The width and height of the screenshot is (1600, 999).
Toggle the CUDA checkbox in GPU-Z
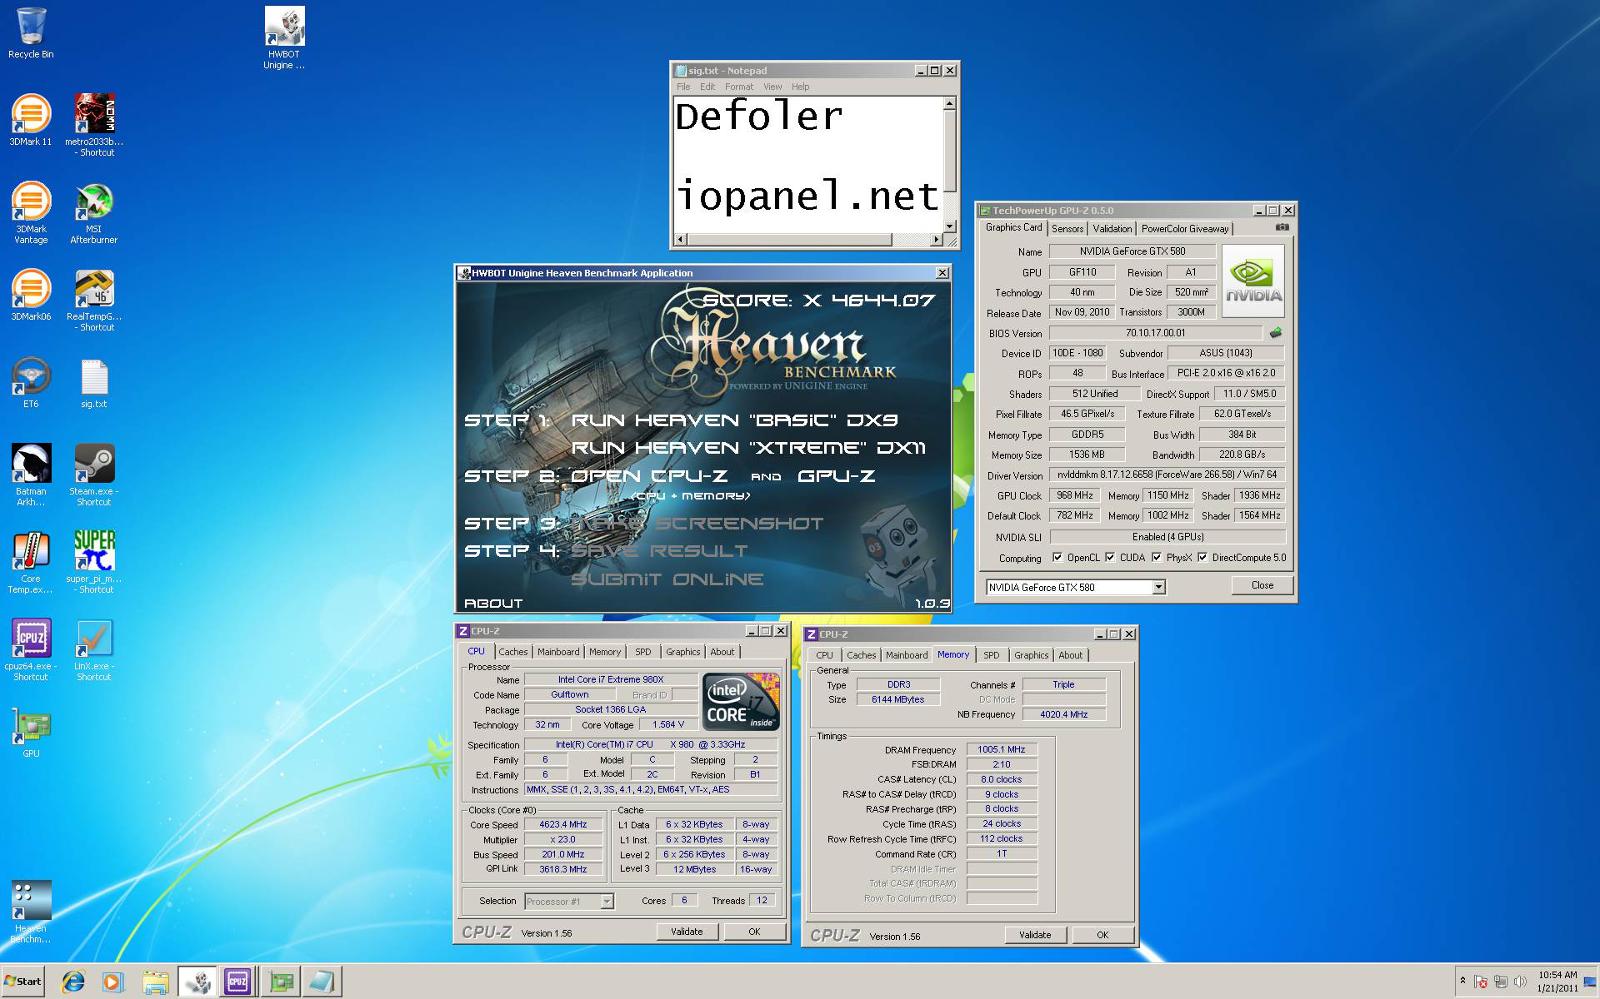[x=1110, y=558]
